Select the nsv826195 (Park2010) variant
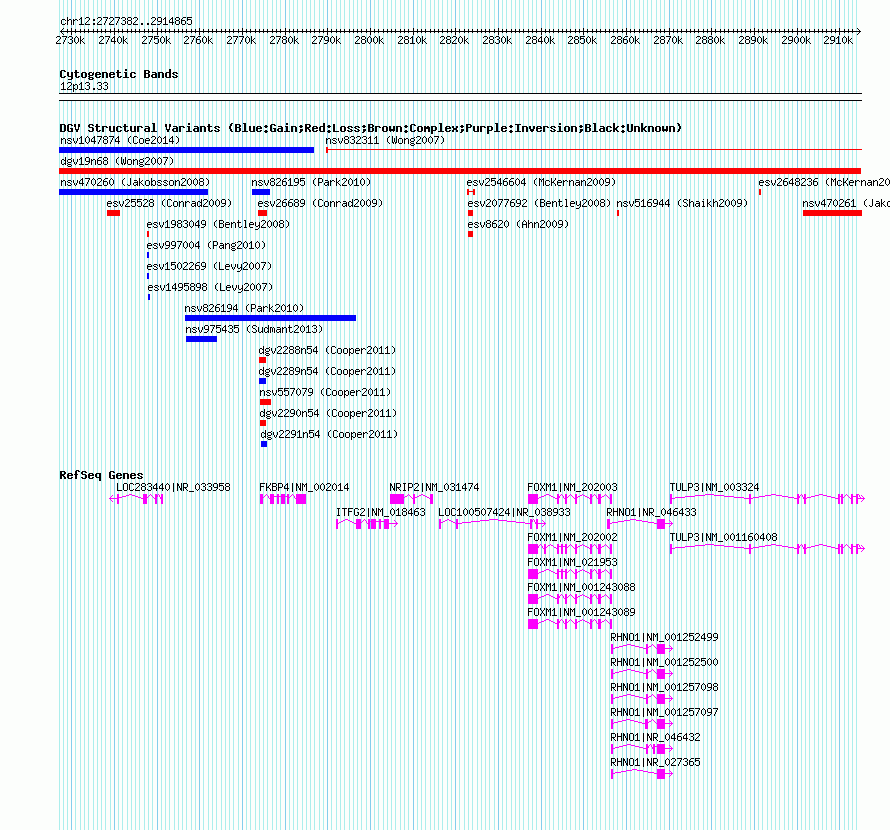Screen dimensions: 890x830 [261, 192]
